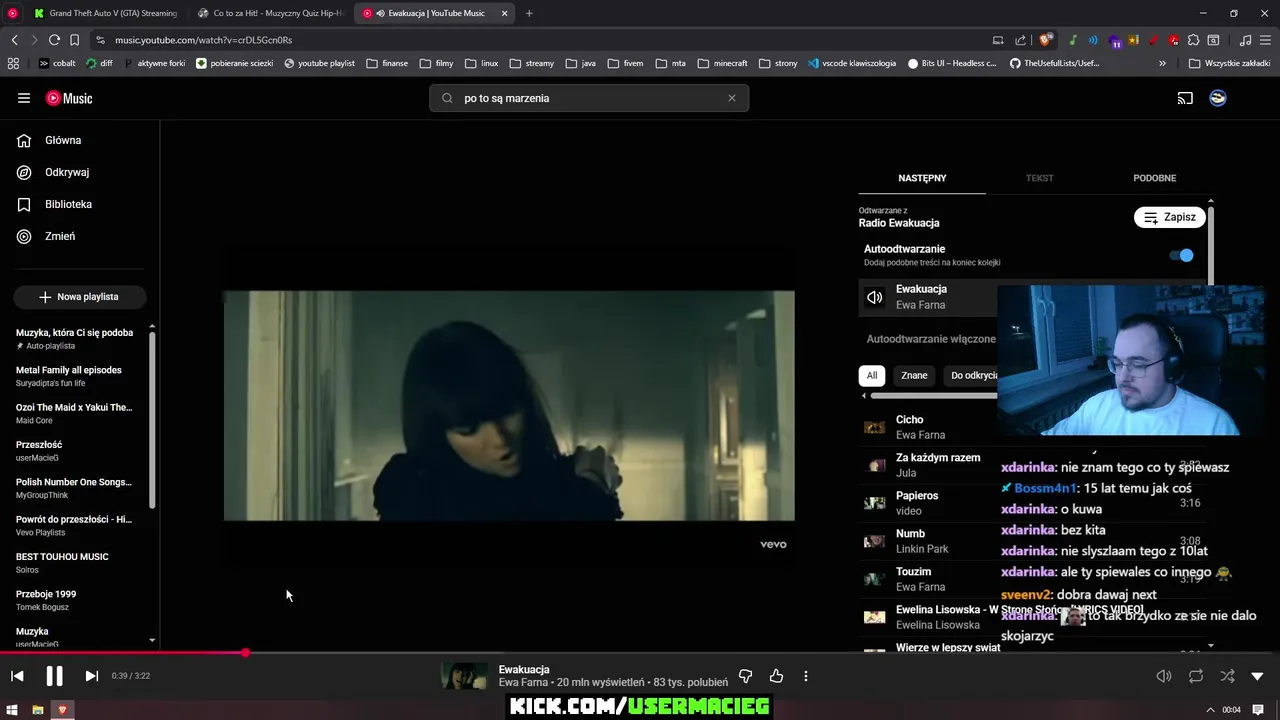Save the queue with Zapisz button
1280x720 pixels.
tap(1169, 217)
